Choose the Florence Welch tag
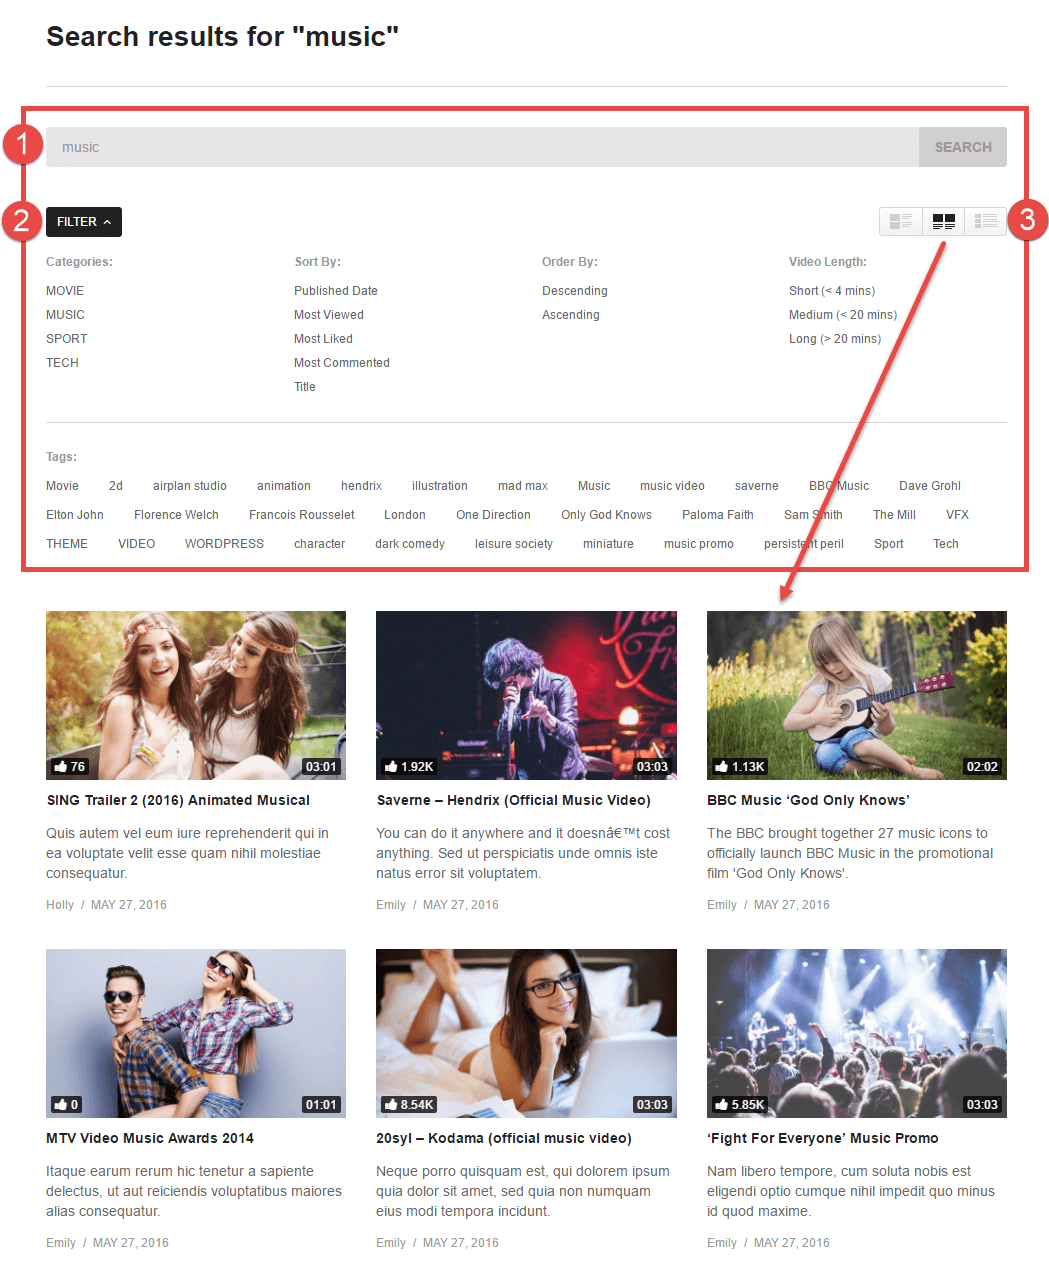The image size is (1049, 1270). point(176,515)
